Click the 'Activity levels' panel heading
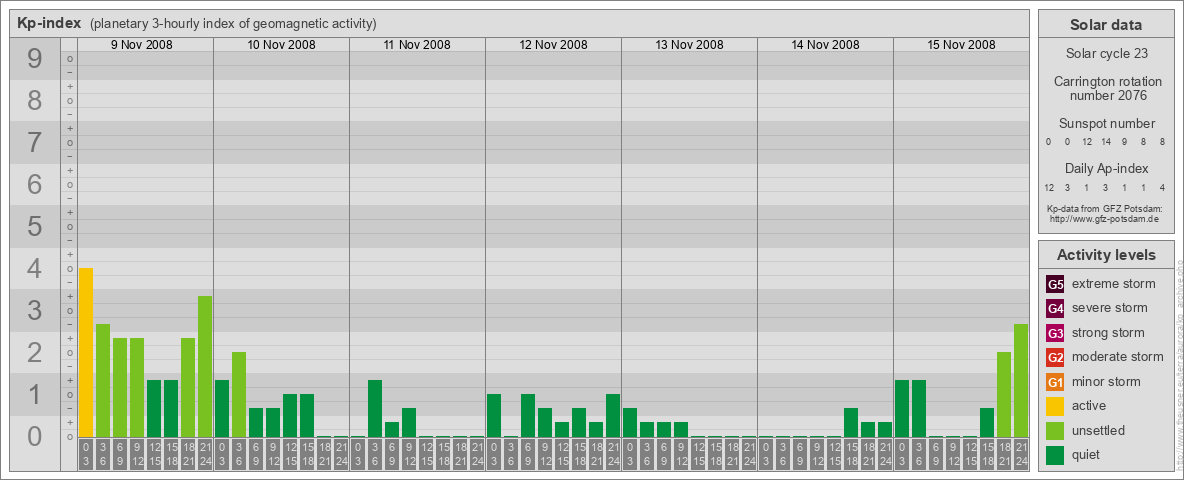Screen dimensions: 1184x480 click(x=1106, y=255)
